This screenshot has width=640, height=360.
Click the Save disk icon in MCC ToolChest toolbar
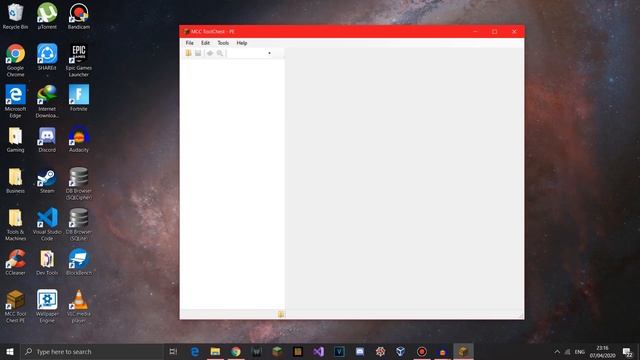pos(198,53)
